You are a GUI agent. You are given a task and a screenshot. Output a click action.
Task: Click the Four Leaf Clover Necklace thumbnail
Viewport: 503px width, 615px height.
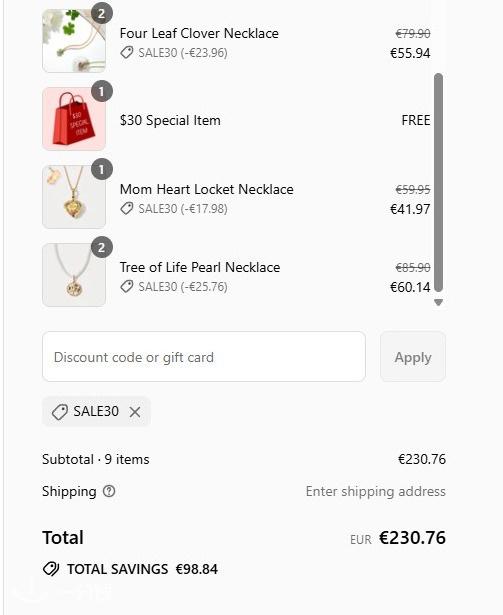click(x=74, y=41)
